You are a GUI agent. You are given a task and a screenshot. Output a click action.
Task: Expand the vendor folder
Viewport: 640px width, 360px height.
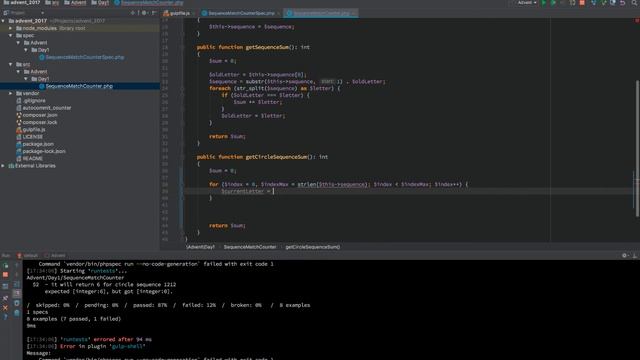11,93
